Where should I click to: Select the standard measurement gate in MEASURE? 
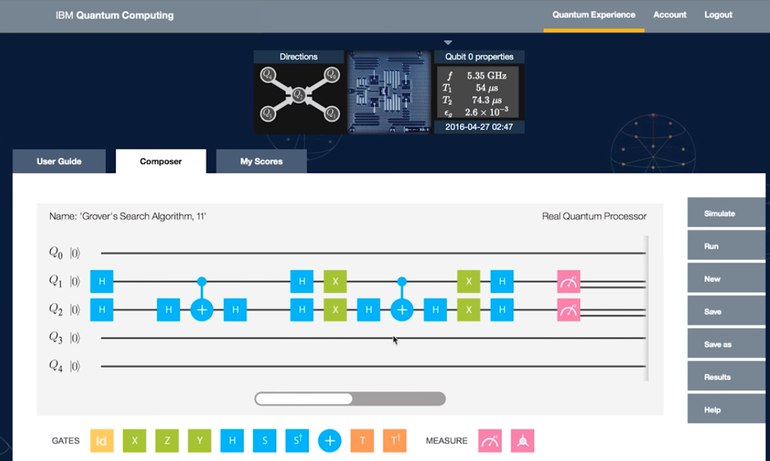point(490,440)
